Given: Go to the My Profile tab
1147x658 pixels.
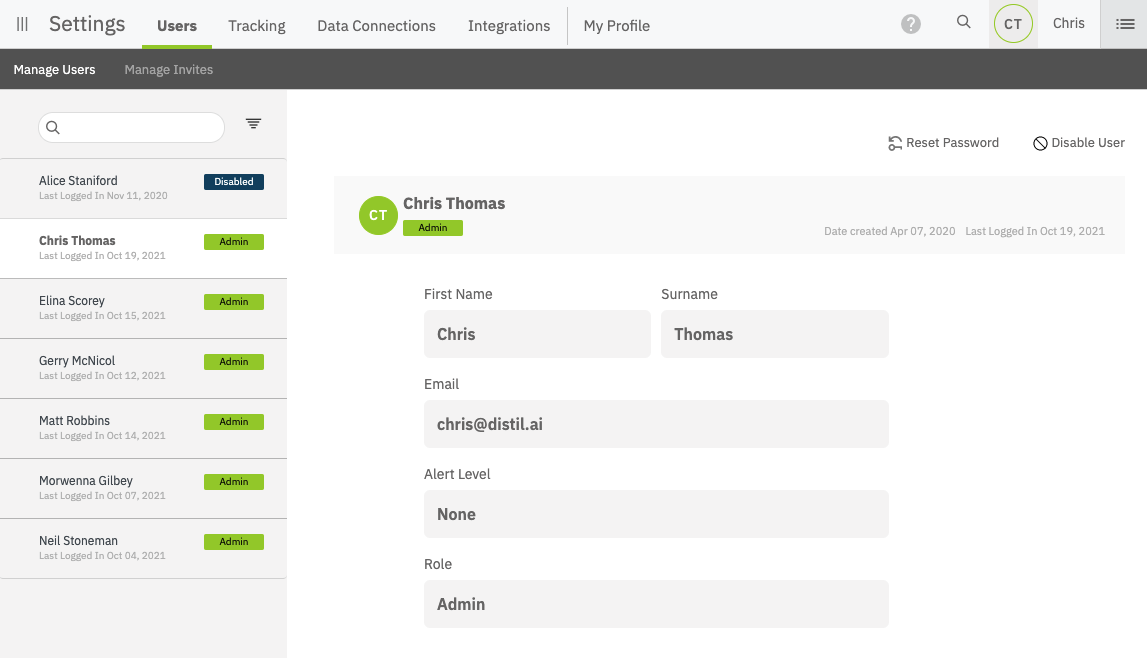Looking at the screenshot, I should tap(617, 26).
